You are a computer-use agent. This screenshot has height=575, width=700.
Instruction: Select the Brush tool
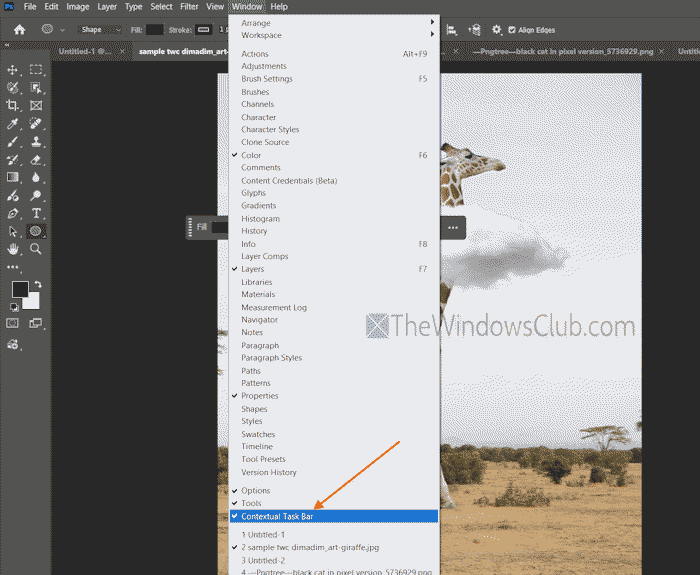click(x=12, y=142)
